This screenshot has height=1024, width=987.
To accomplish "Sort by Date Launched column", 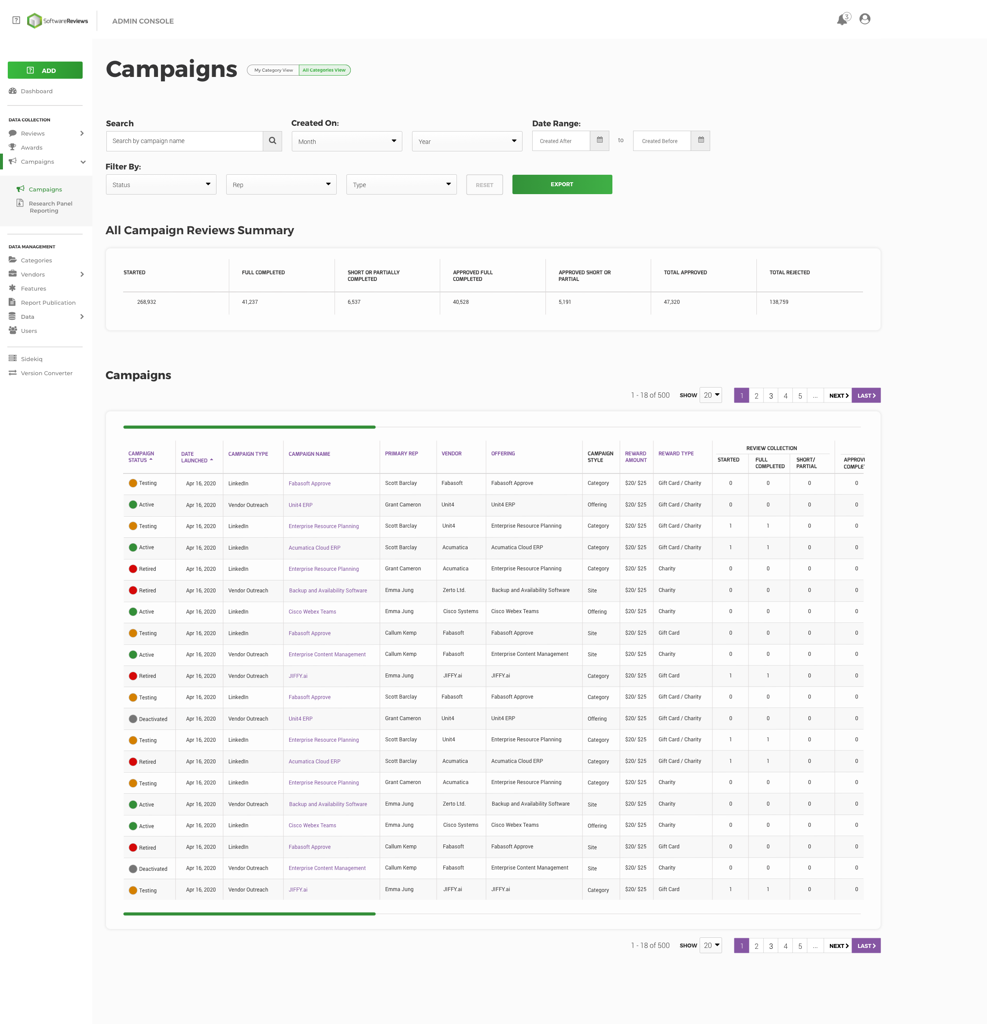I will pos(197,457).
